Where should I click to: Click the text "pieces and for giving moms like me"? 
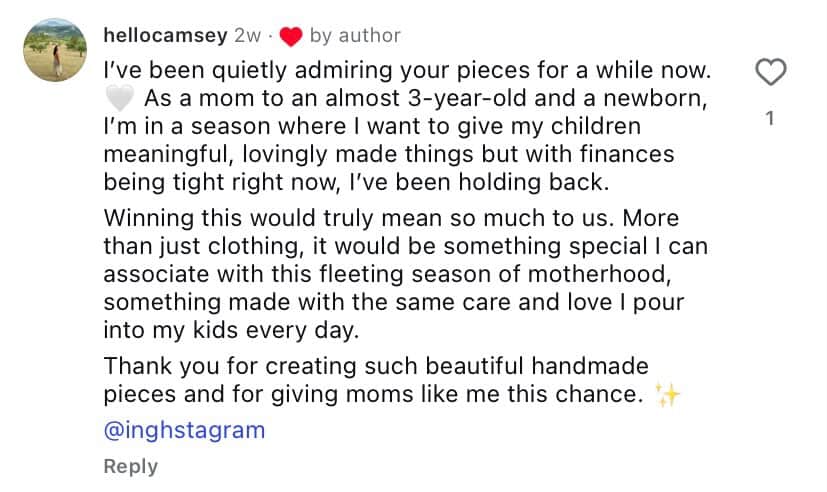pos(372,394)
